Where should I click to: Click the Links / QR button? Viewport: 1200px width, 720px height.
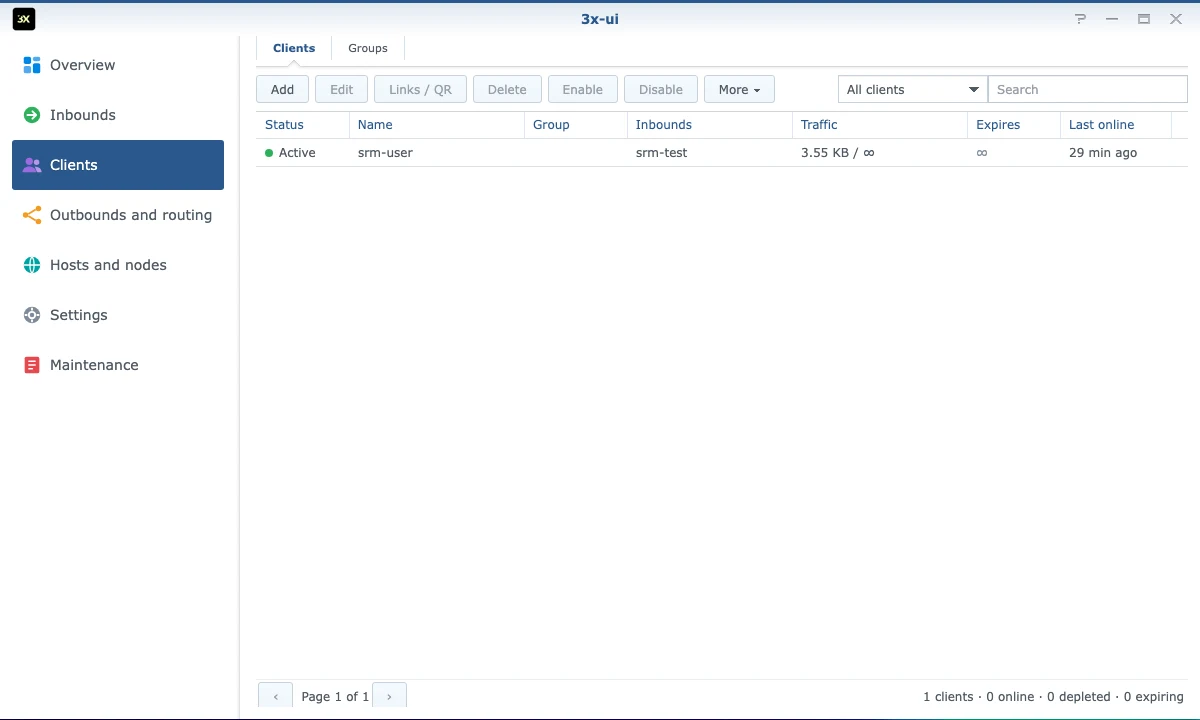click(420, 89)
